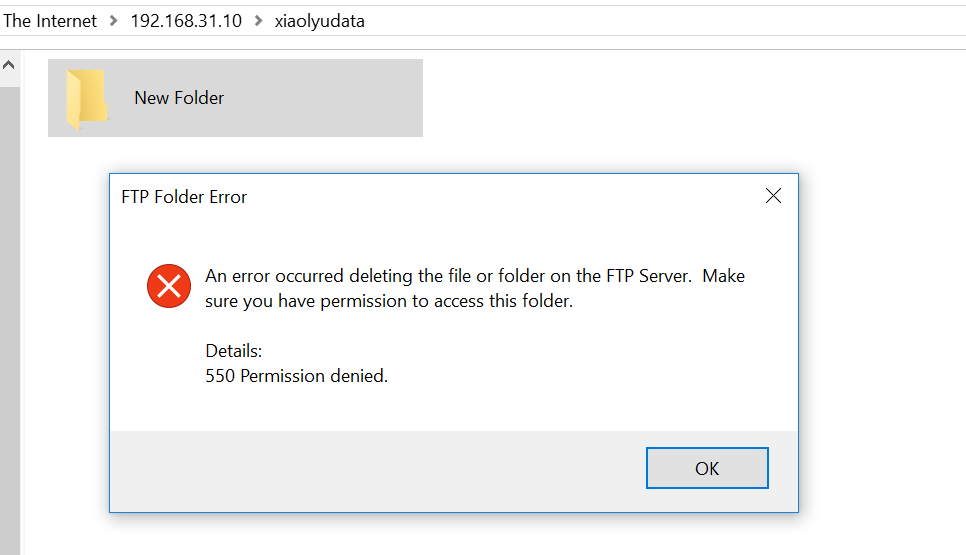Image resolution: width=966 pixels, height=555 pixels.
Task: Select xiaolyudata in the address path
Action: (x=319, y=21)
